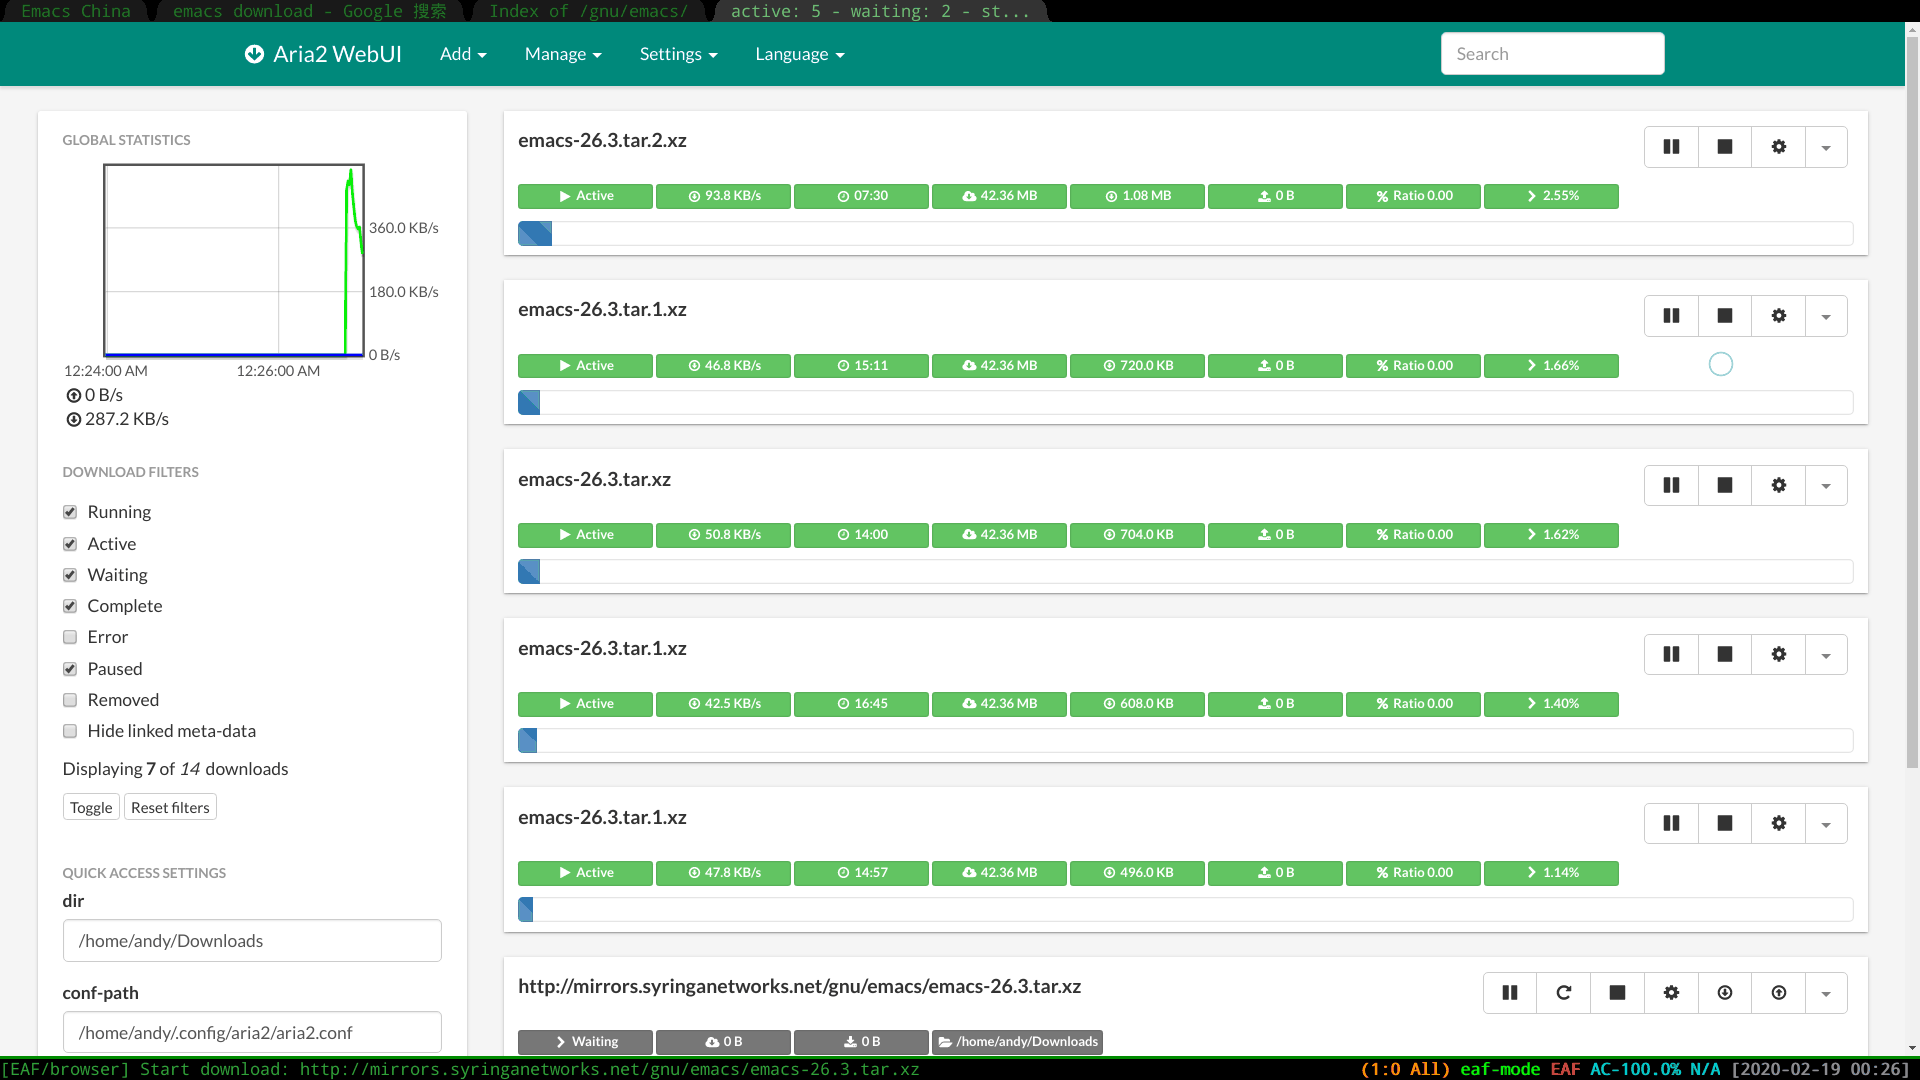Click the Search input field
Image resolution: width=1920 pixels, height=1080 pixels.
[x=1552, y=53]
